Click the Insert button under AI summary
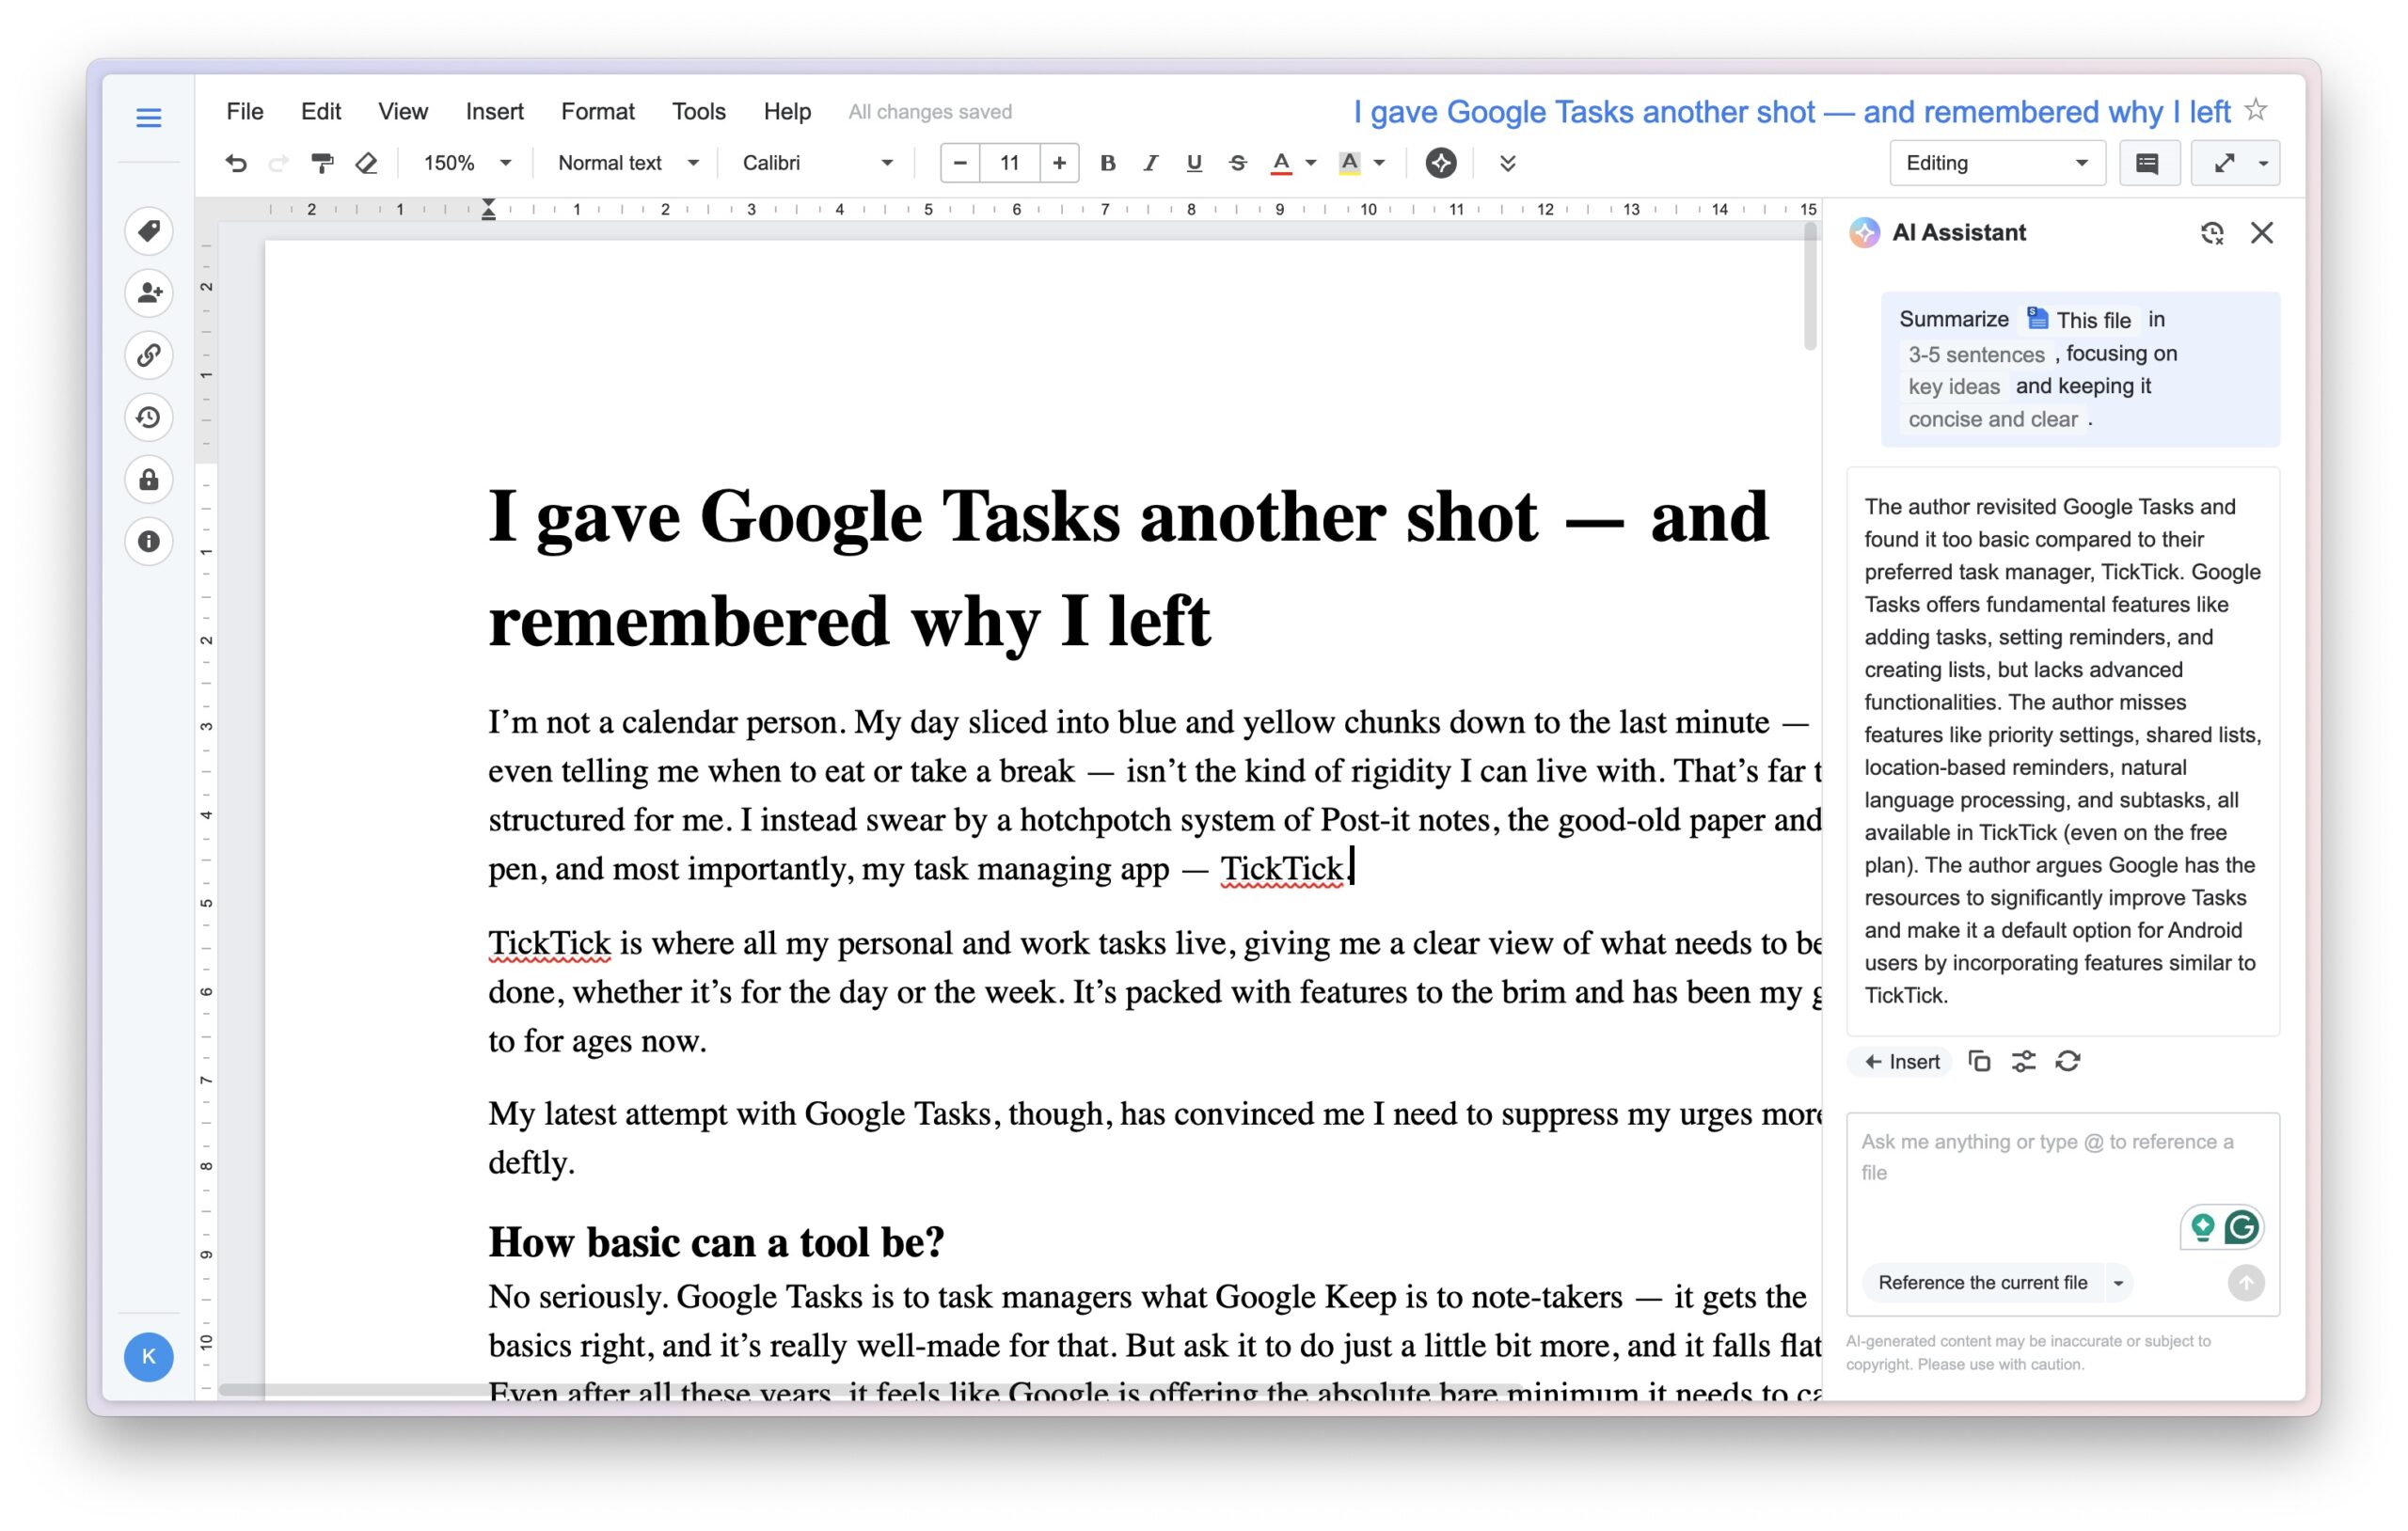 click(1903, 1062)
